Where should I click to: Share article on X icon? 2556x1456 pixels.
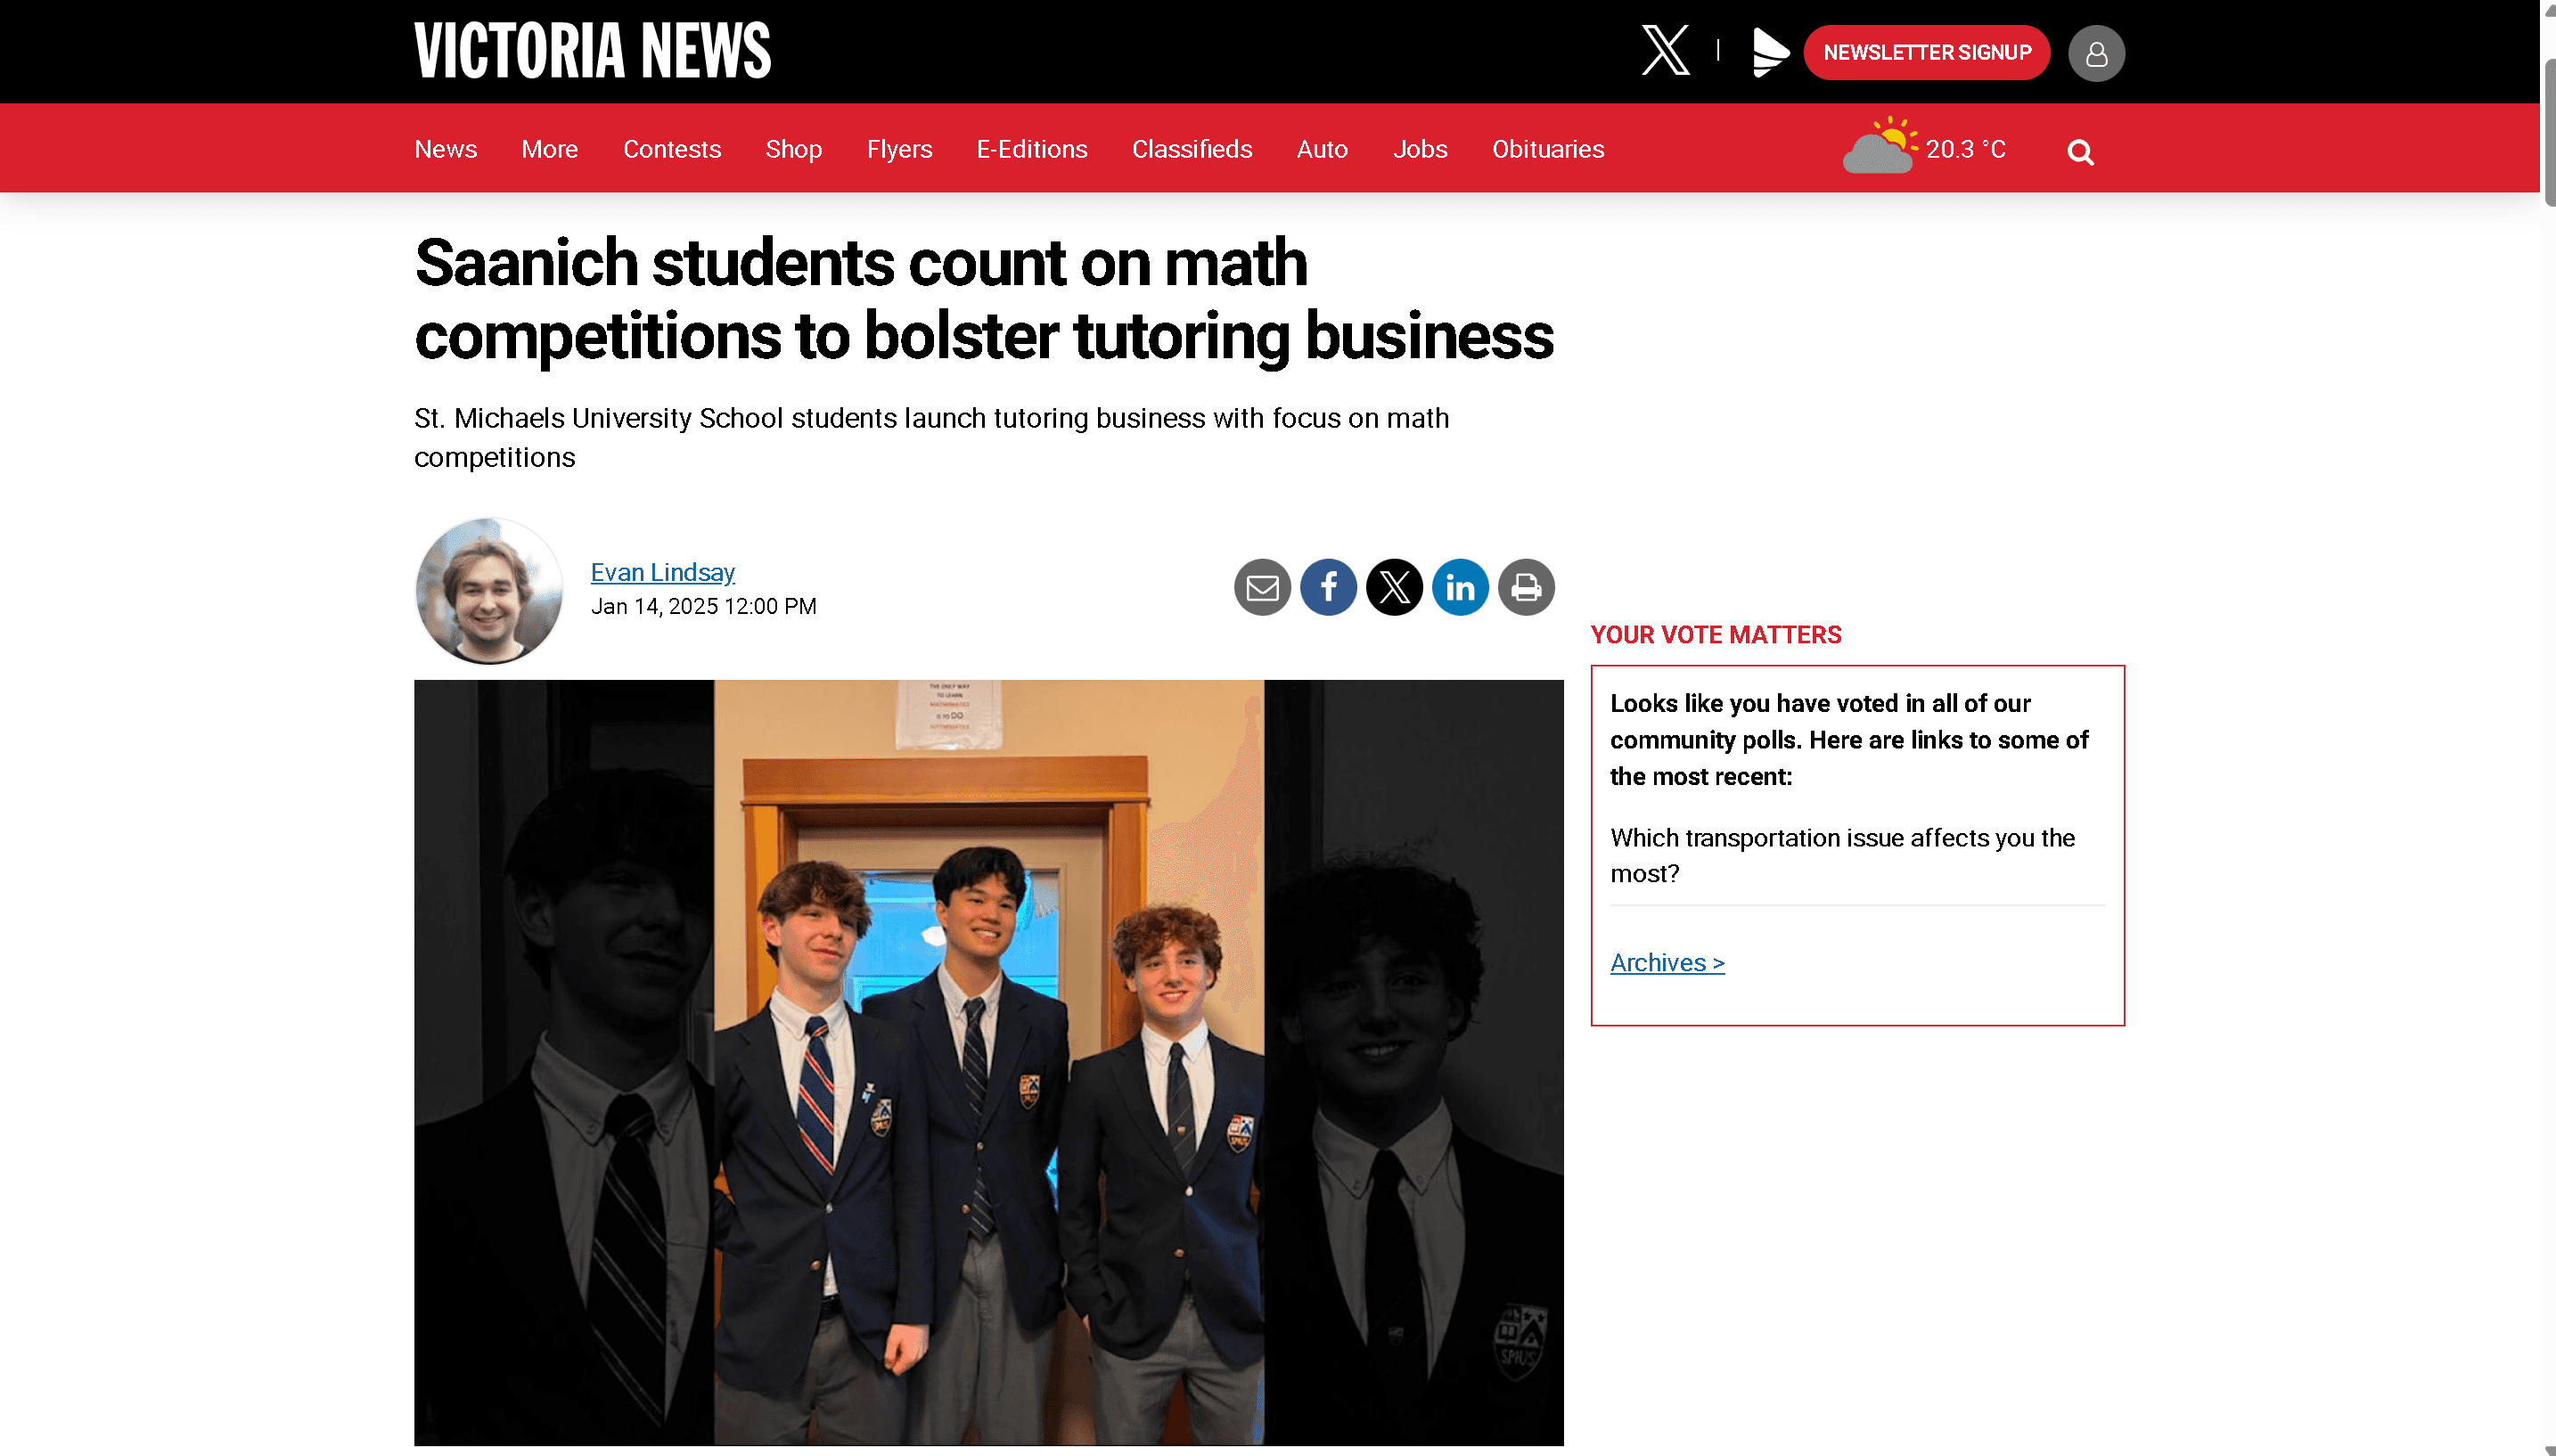1394,587
